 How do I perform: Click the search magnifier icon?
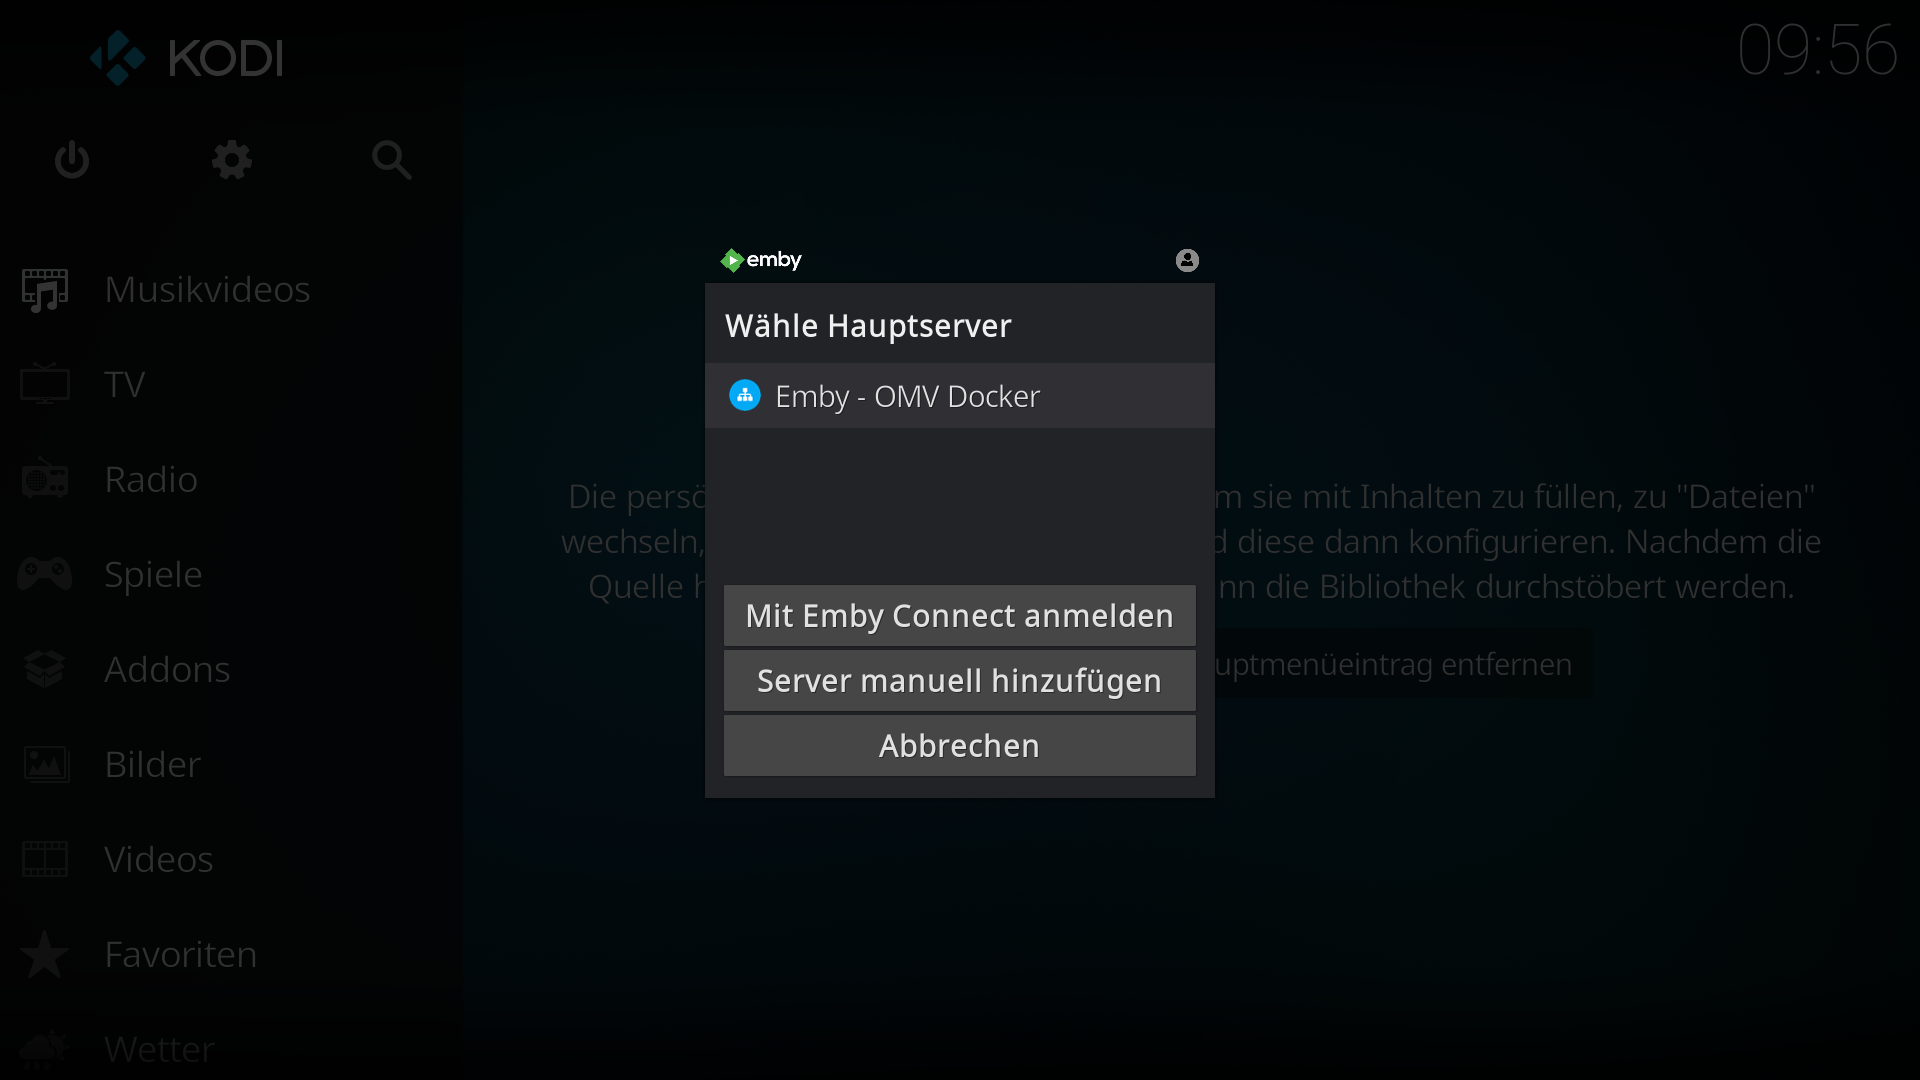pyautogui.click(x=392, y=160)
